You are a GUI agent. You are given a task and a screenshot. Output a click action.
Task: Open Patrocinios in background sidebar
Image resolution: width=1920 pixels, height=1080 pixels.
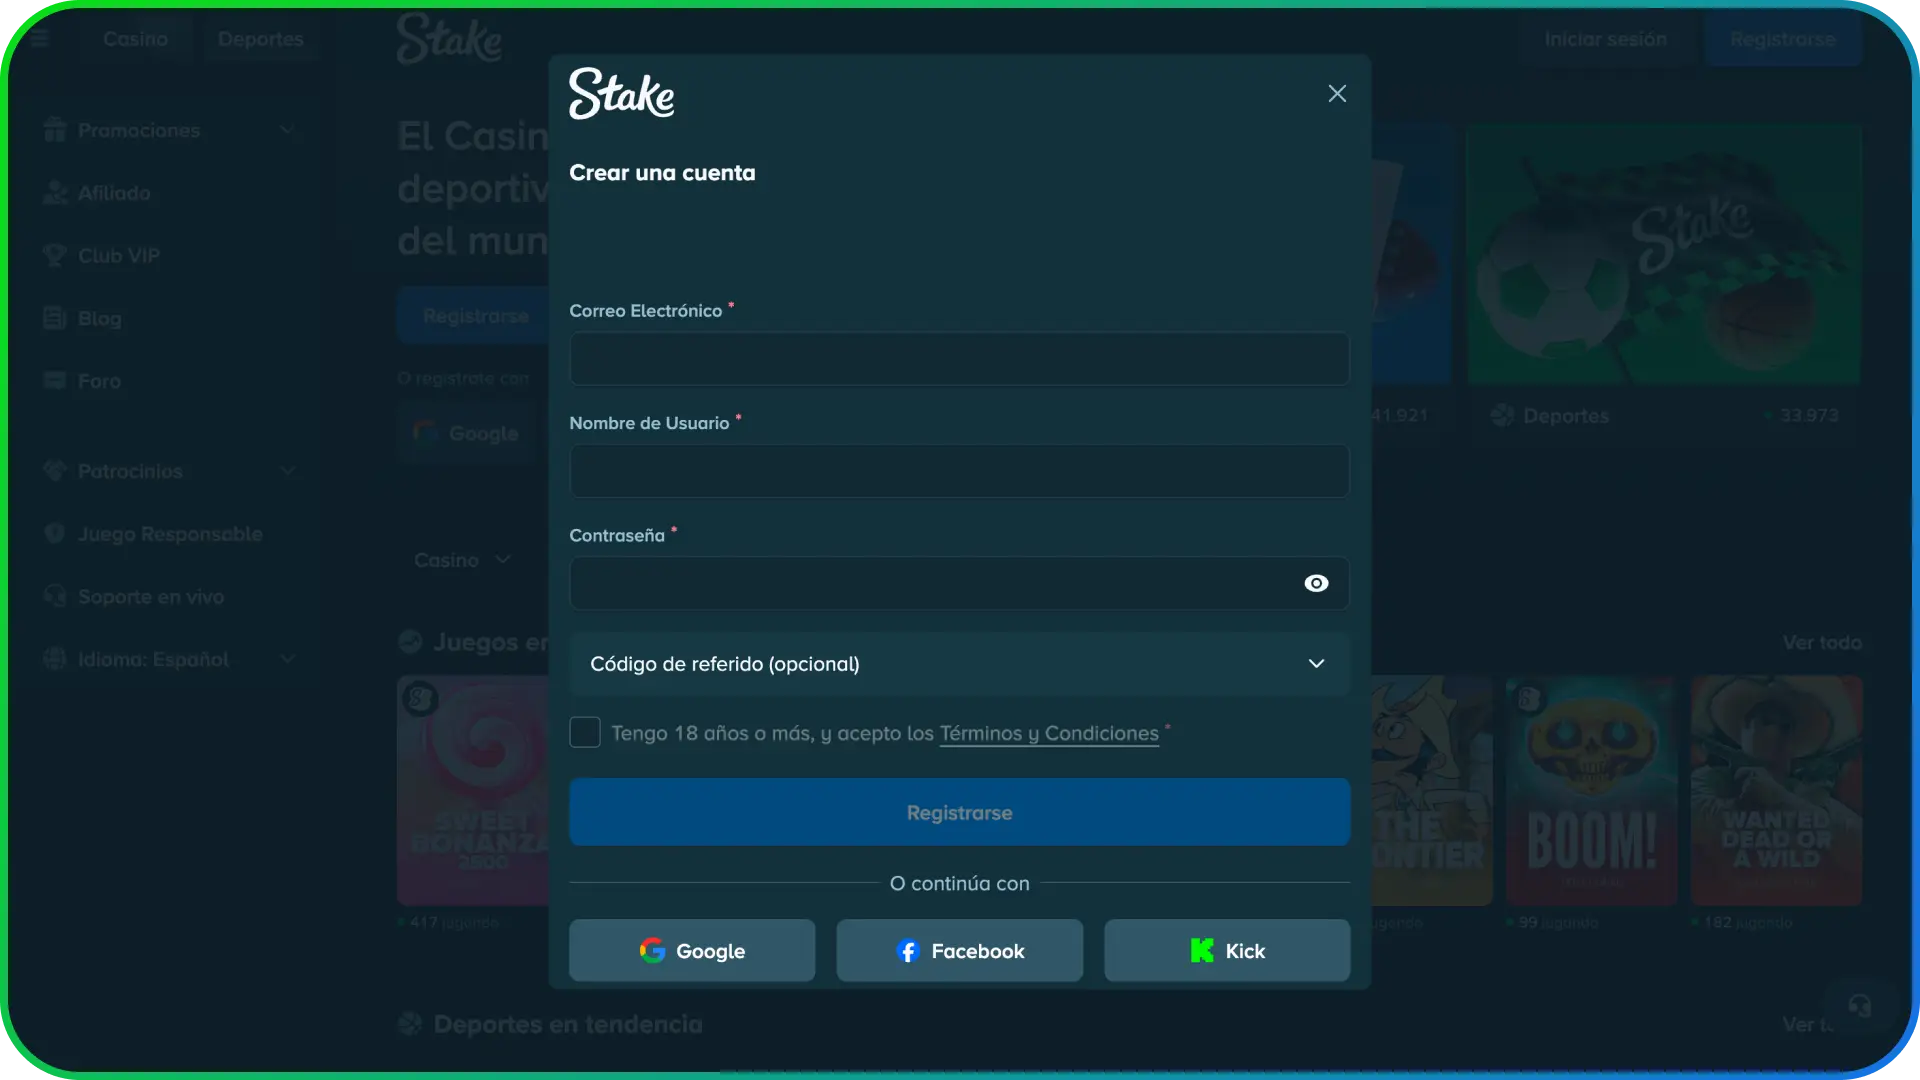point(130,471)
